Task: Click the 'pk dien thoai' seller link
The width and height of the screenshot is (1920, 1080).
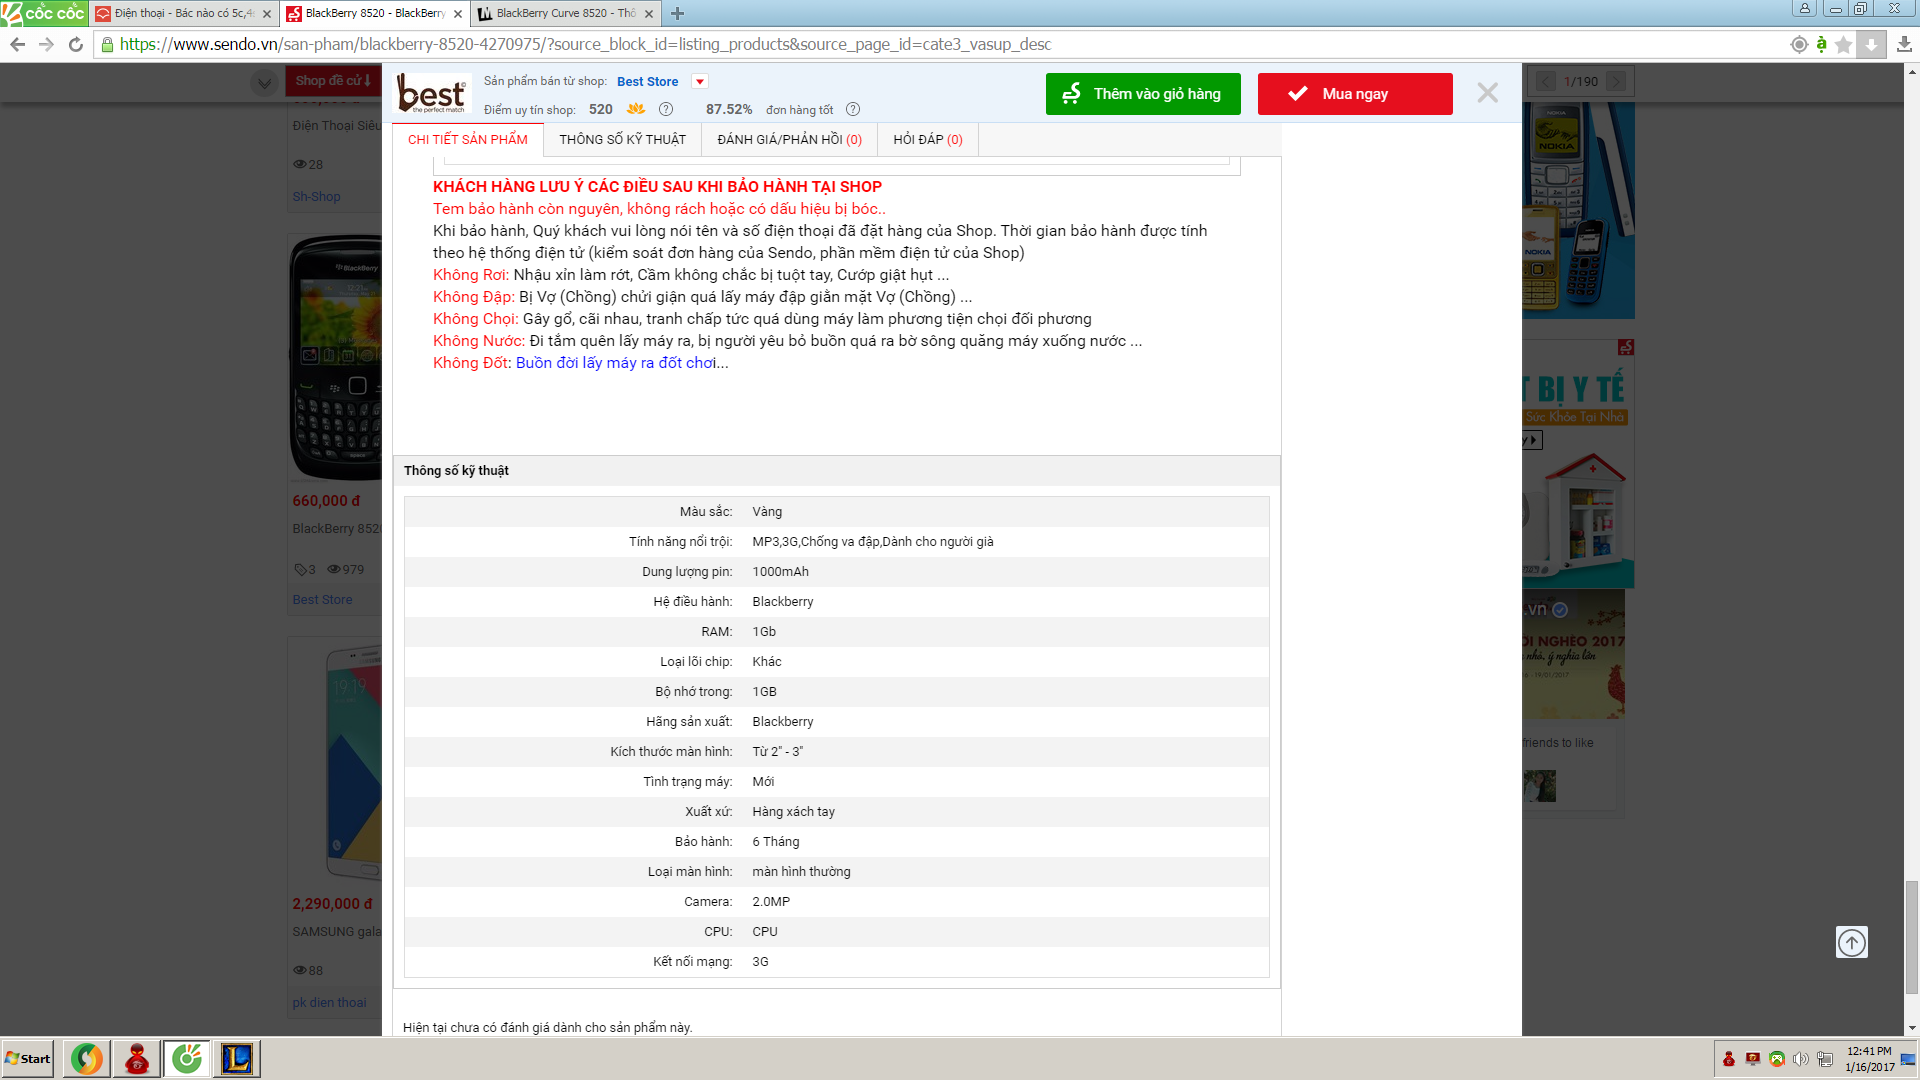Action: pyautogui.click(x=329, y=1002)
